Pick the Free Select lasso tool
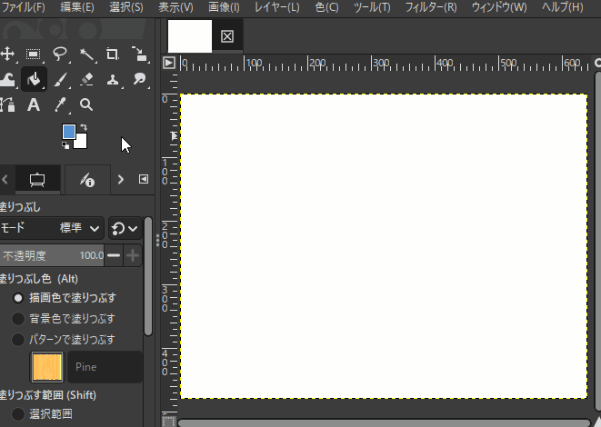Screen dimensions: 601x427 (60, 54)
